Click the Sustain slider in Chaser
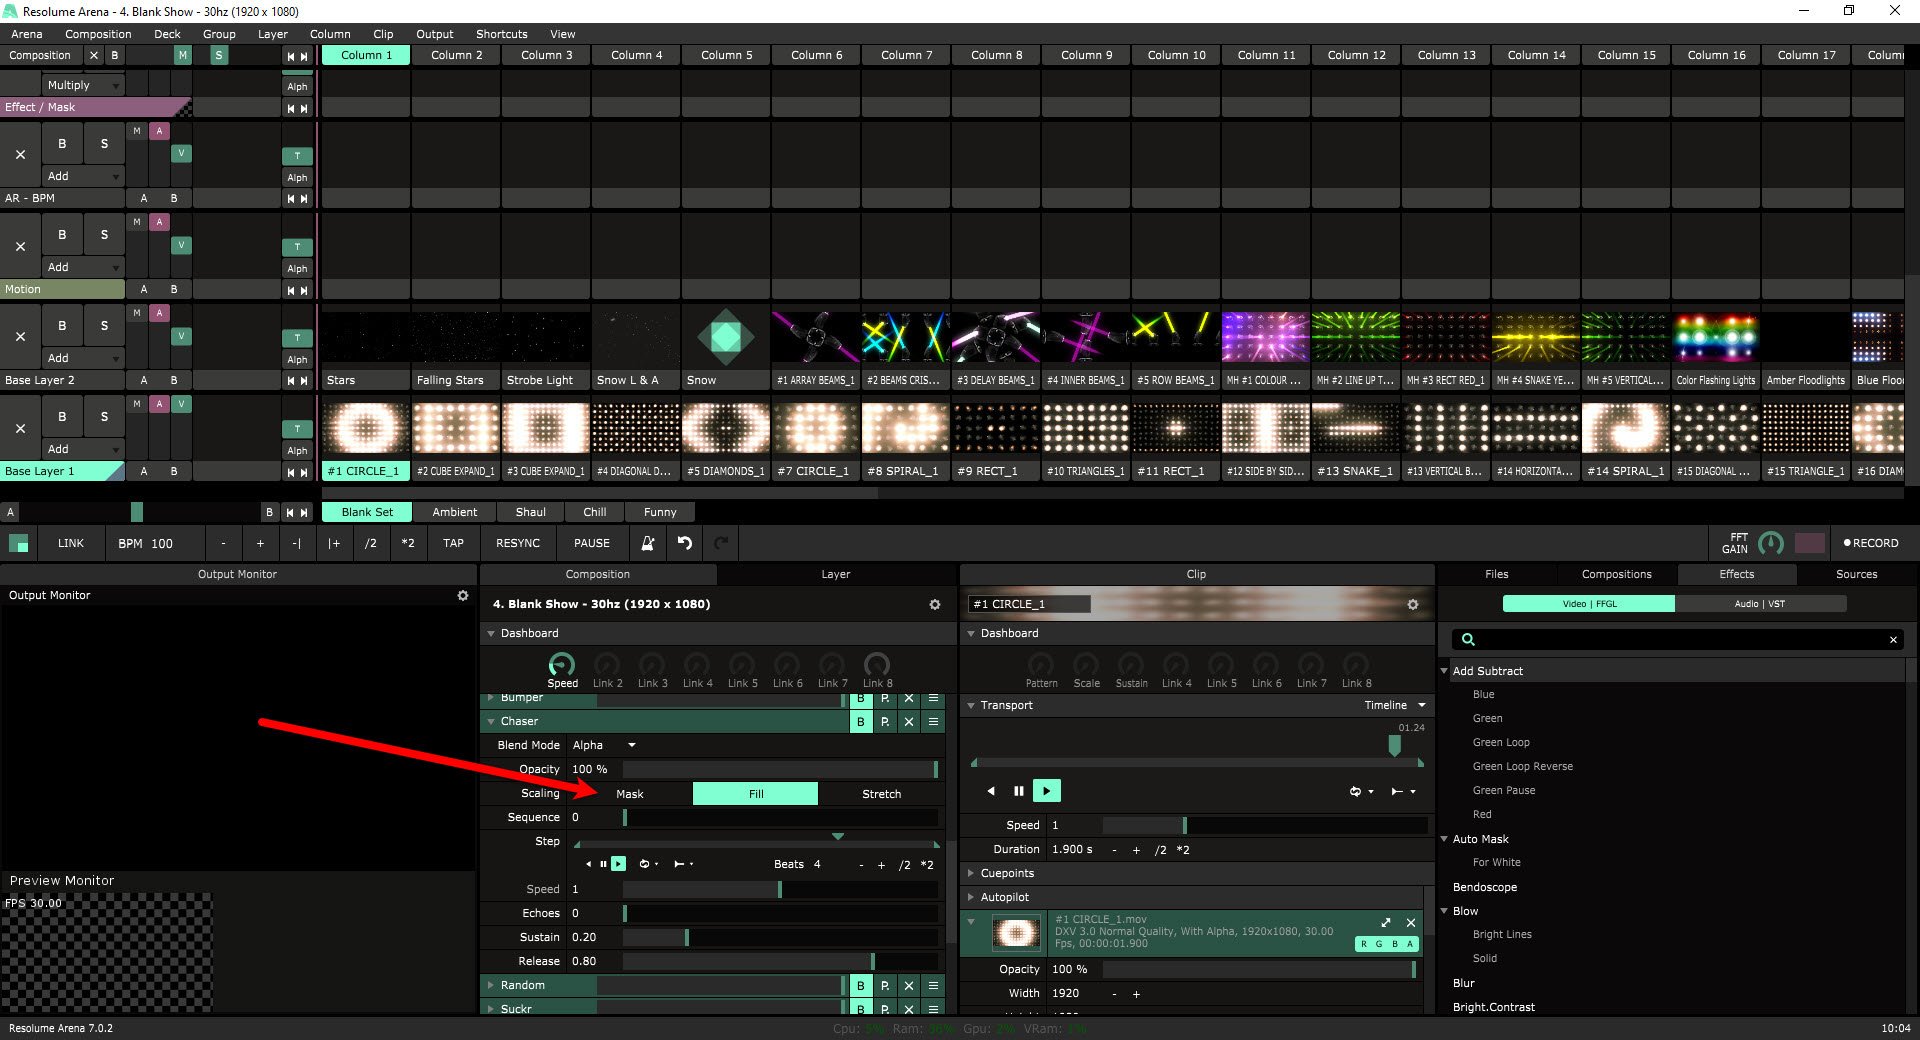Viewport: 1920px width, 1040px height. click(x=780, y=937)
